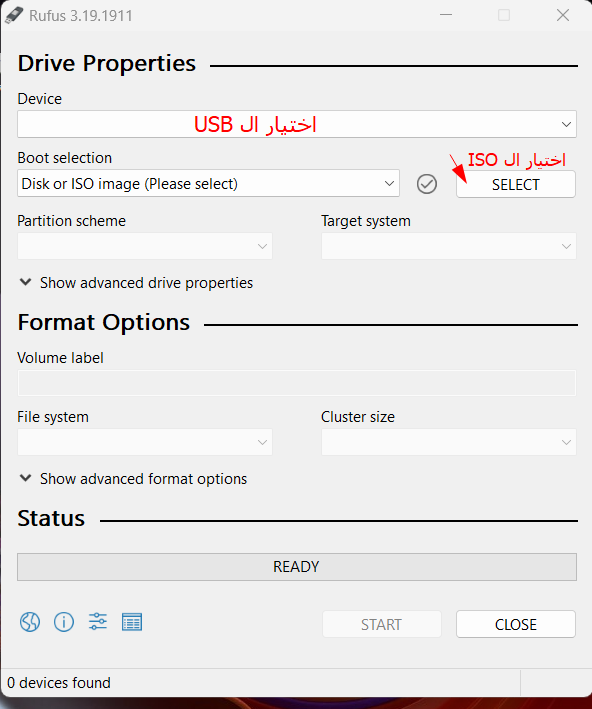Viewport: 592px width, 709px height.
Task: Open the Target system dropdown
Action: [449, 246]
